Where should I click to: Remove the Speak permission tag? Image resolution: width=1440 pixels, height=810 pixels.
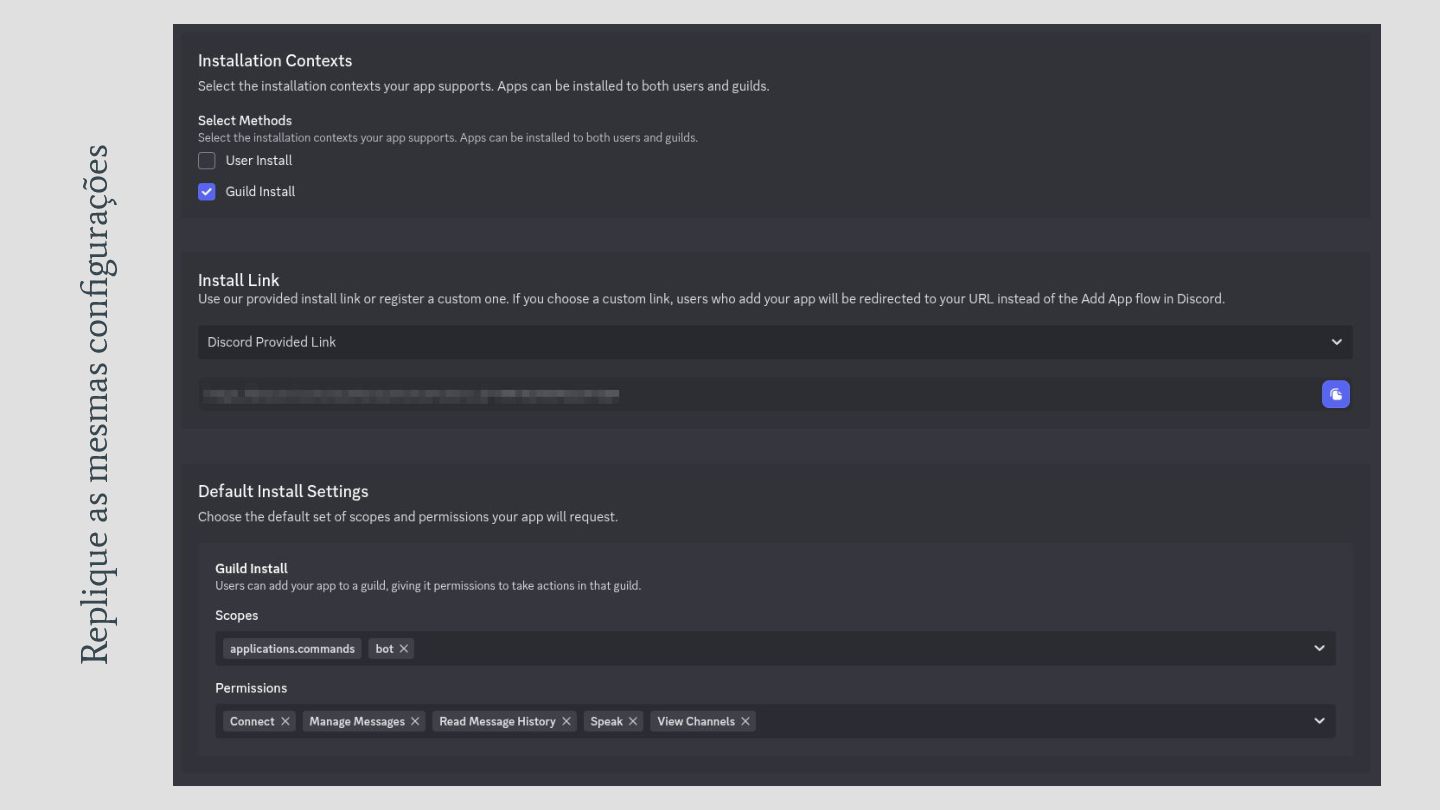tap(633, 721)
